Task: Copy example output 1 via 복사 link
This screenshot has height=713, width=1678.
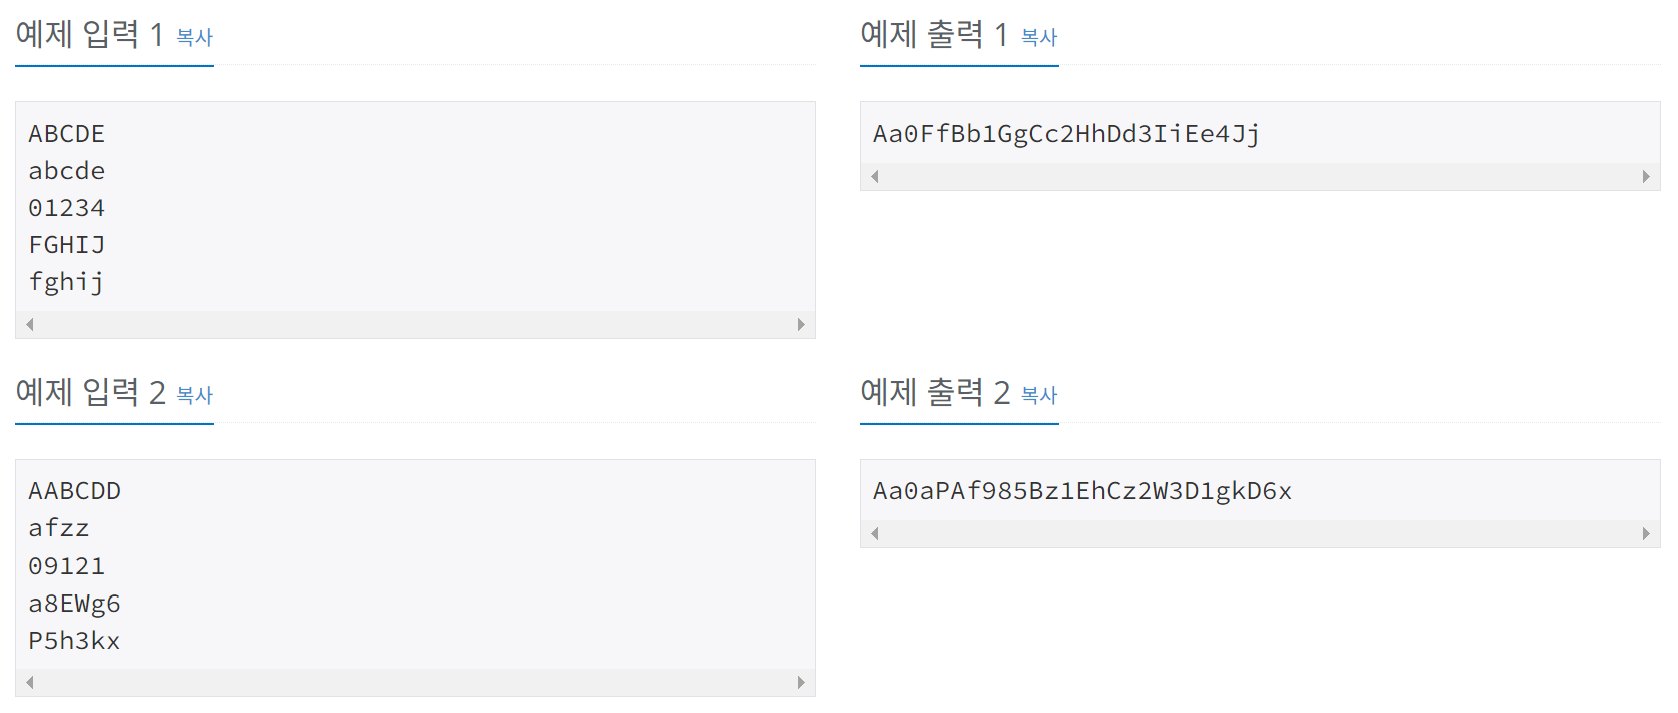Action: point(1039,37)
